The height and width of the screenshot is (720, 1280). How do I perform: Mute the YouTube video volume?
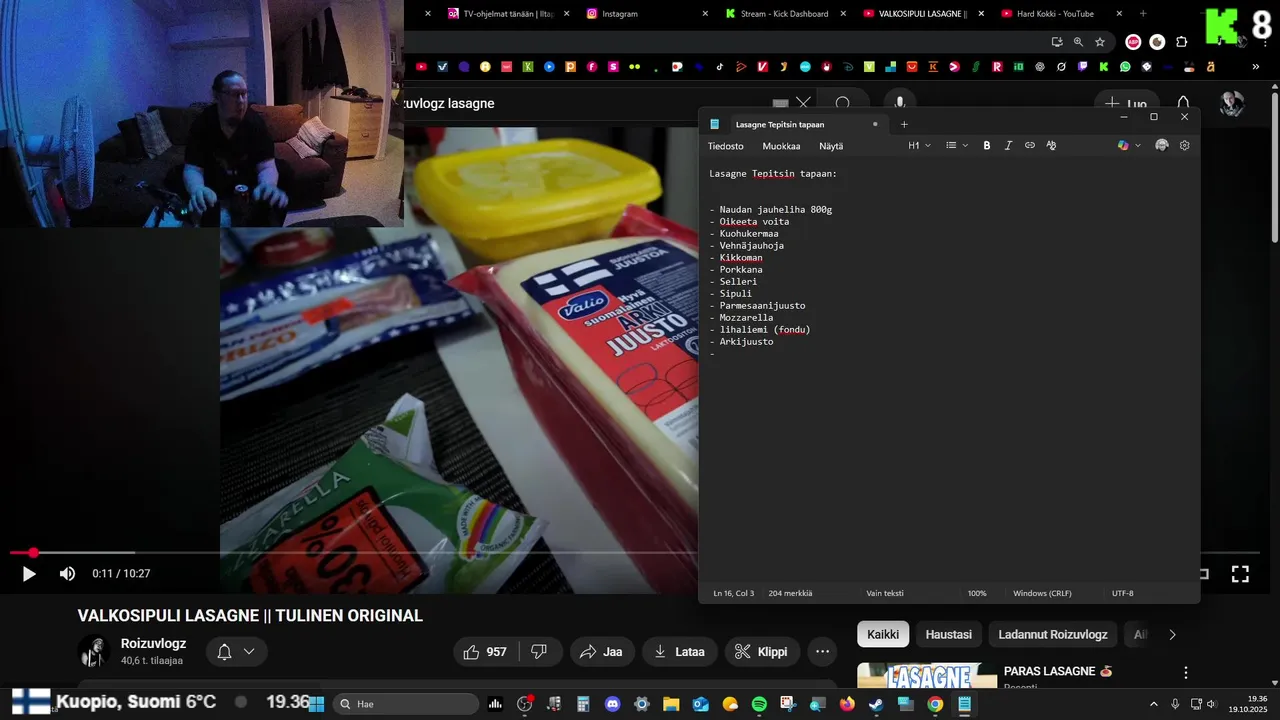coord(67,574)
